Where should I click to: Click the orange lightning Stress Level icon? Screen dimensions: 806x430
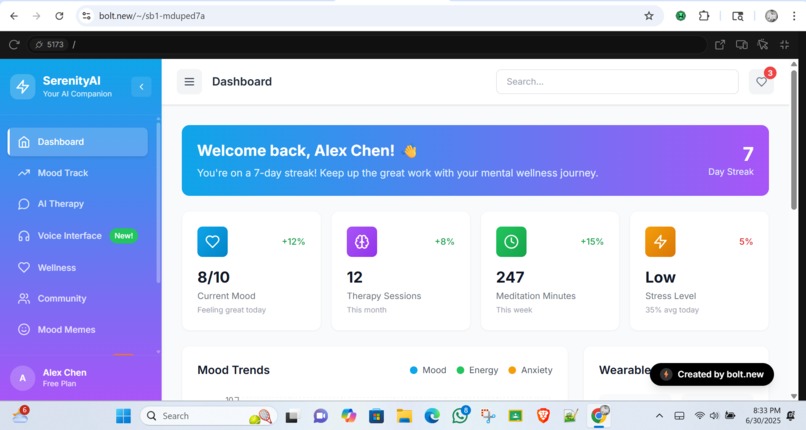coord(661,241)
